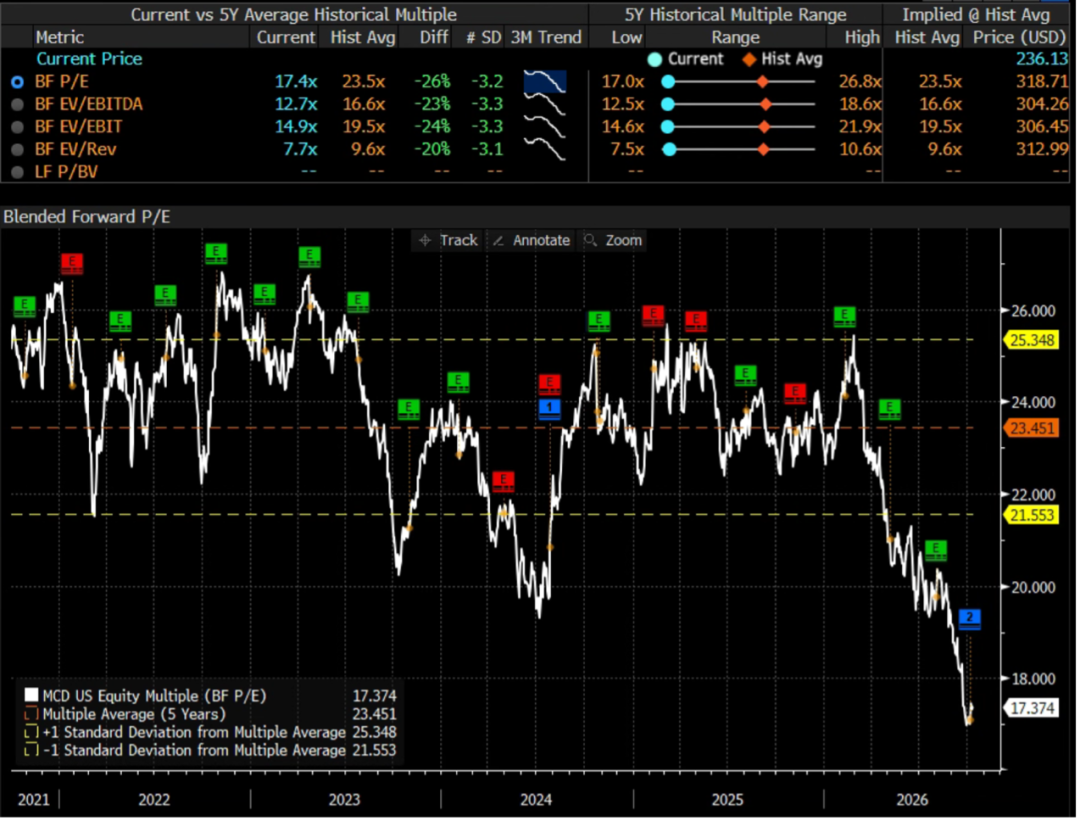Click the Price (USD) column header
This screenshot has width=1080, height=821.
pyautogui.click(x=1019, y=37)
